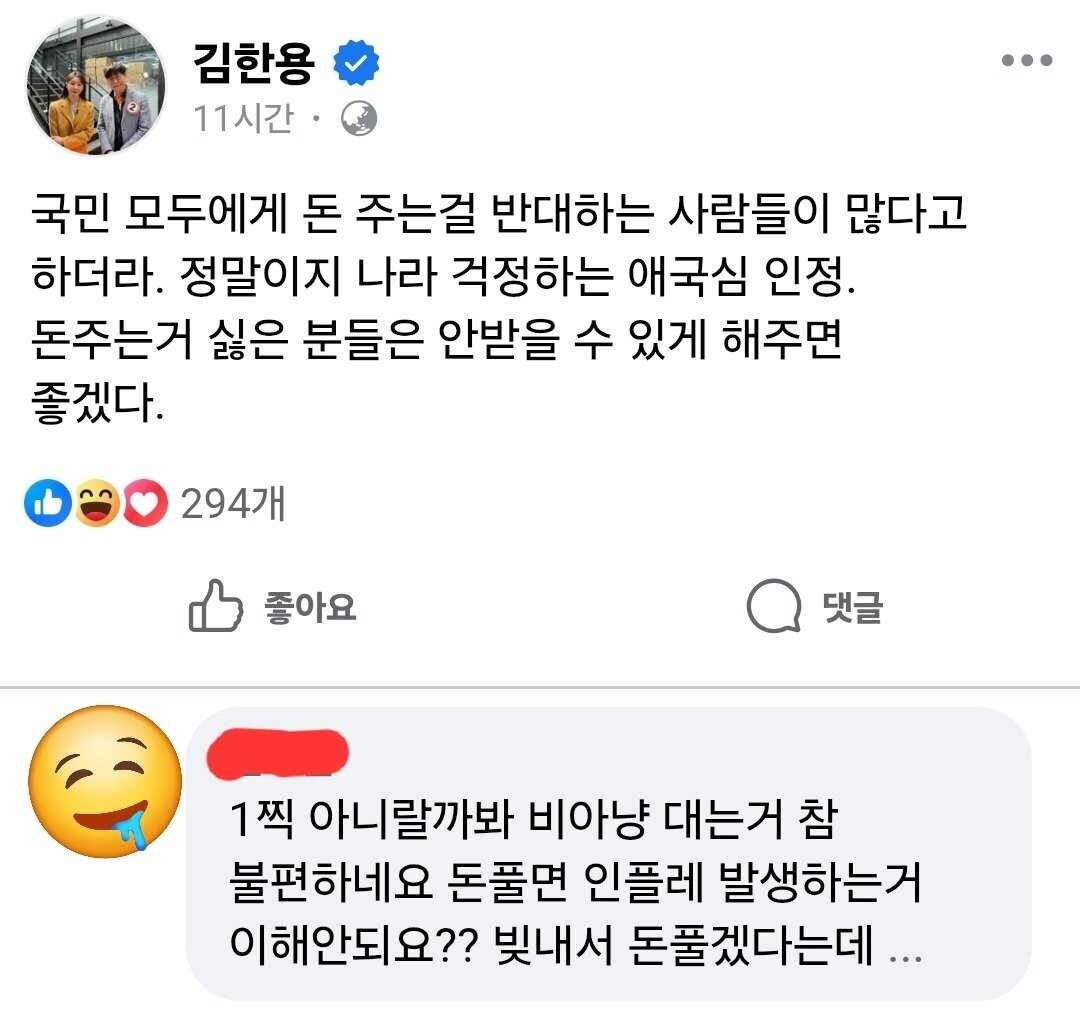Tap the 댓글 button label

[x=852, y=607]
